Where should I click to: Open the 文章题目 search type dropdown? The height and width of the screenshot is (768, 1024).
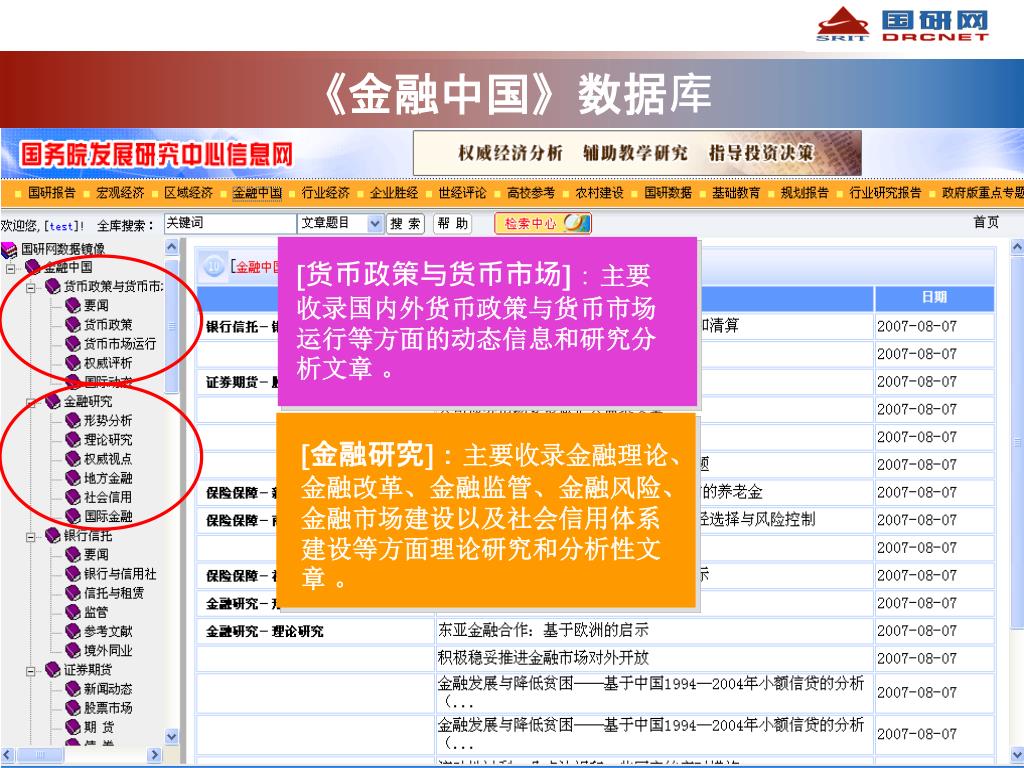pos(340,223)
